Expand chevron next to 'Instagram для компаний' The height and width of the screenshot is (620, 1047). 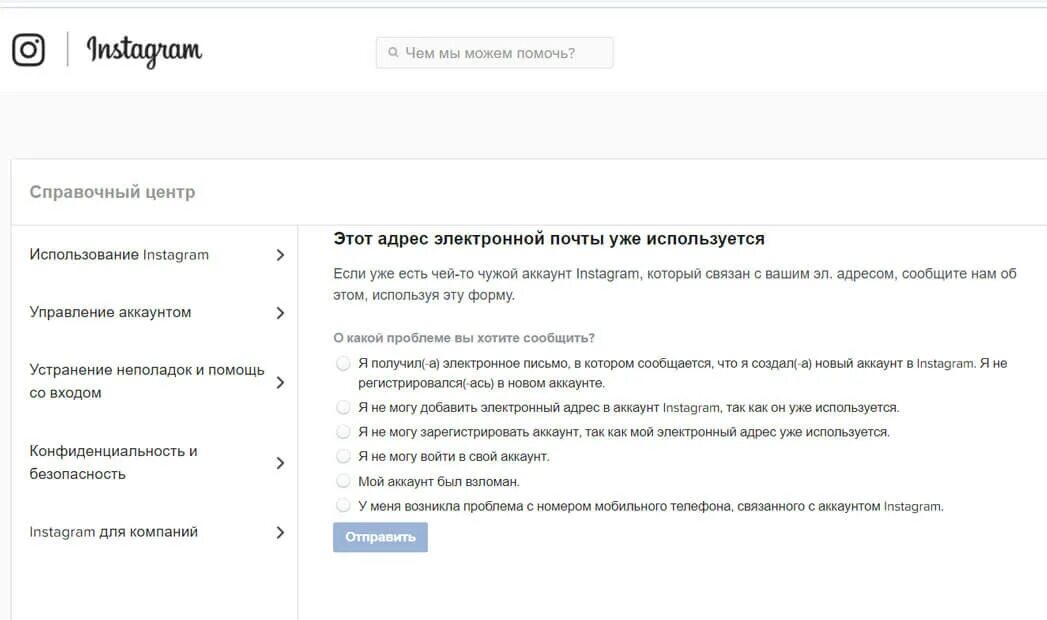click(280, 533)
